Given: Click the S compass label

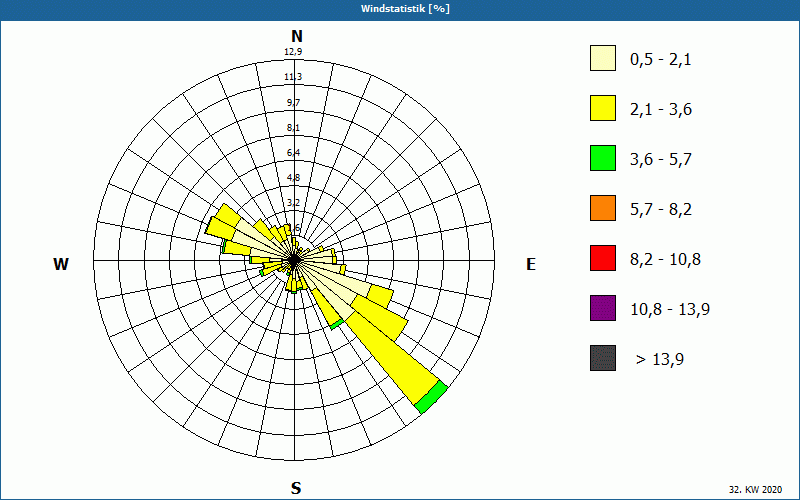Looking at the screenshot, I should [x=296, y=488].
